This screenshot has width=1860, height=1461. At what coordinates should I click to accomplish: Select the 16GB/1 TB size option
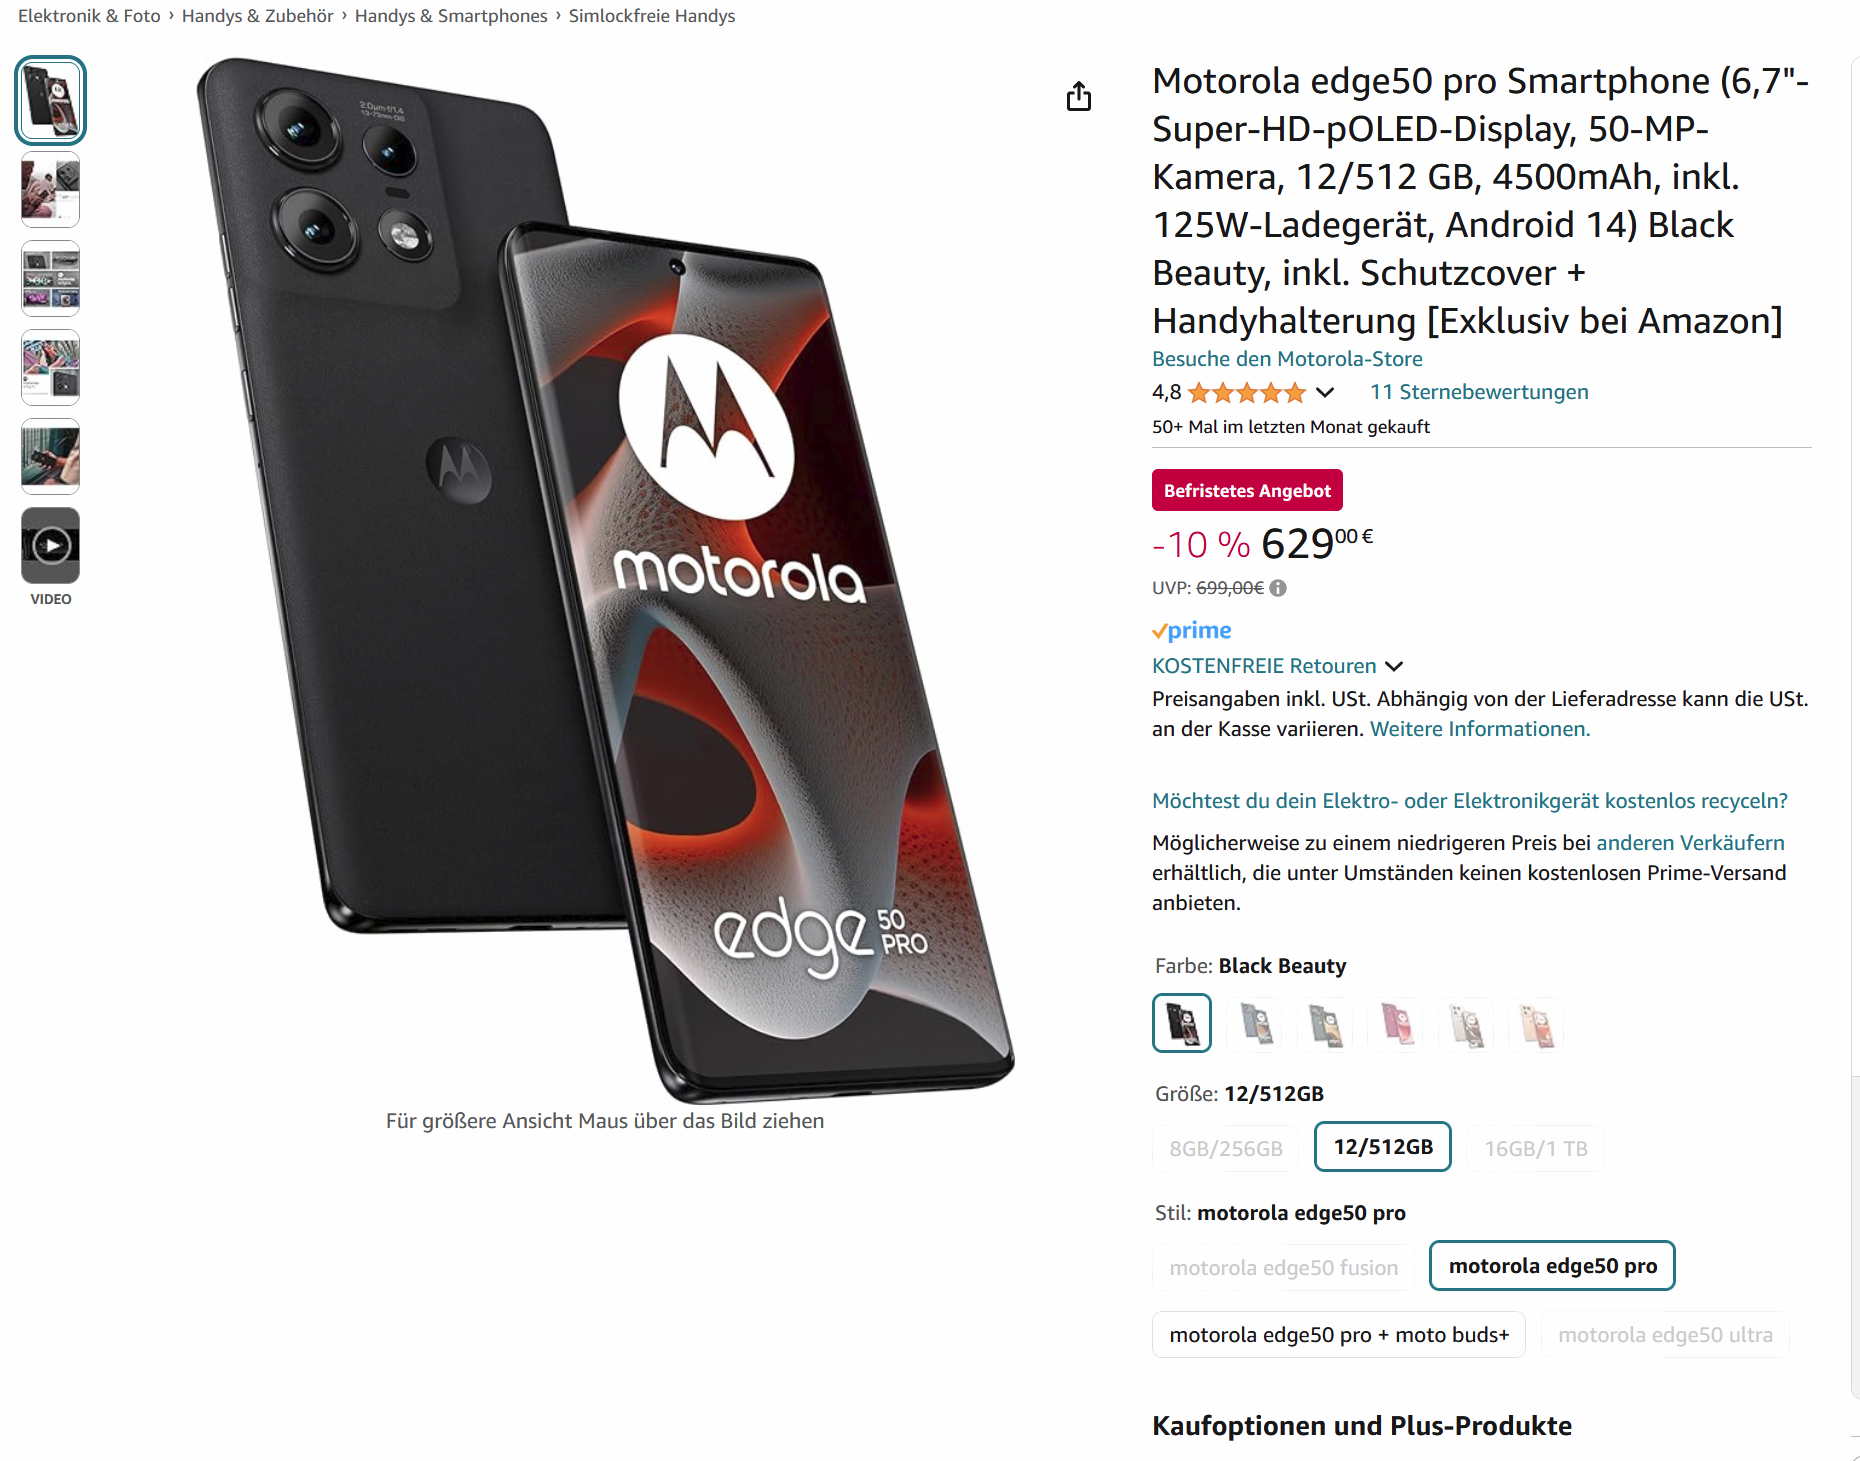1535,1148
